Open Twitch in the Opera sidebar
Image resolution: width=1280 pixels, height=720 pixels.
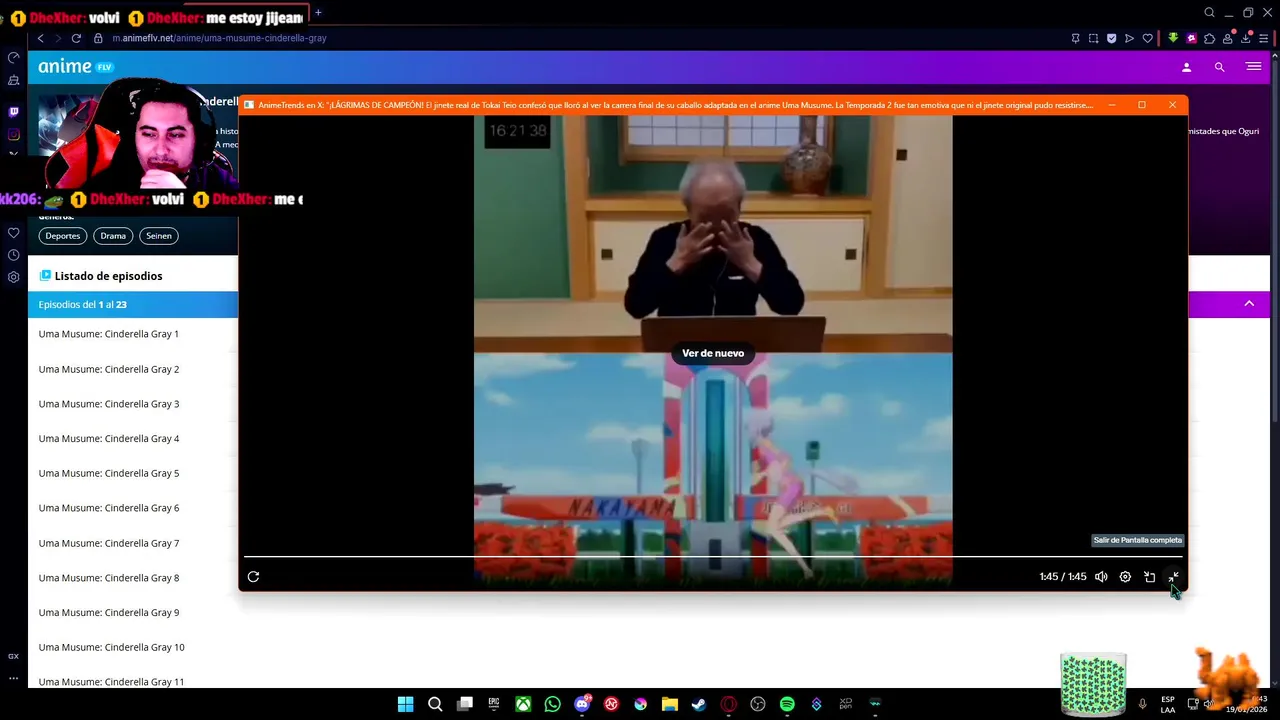coord(13,112)
